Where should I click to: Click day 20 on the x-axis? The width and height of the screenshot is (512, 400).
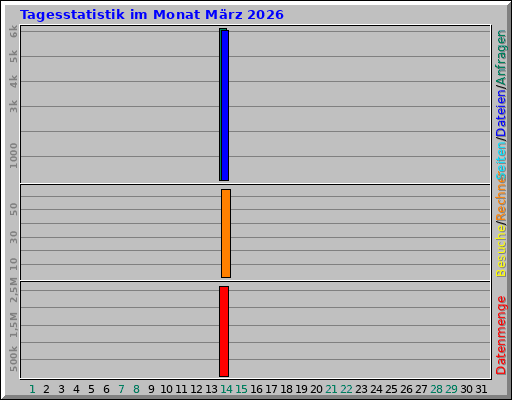point(316,389)
